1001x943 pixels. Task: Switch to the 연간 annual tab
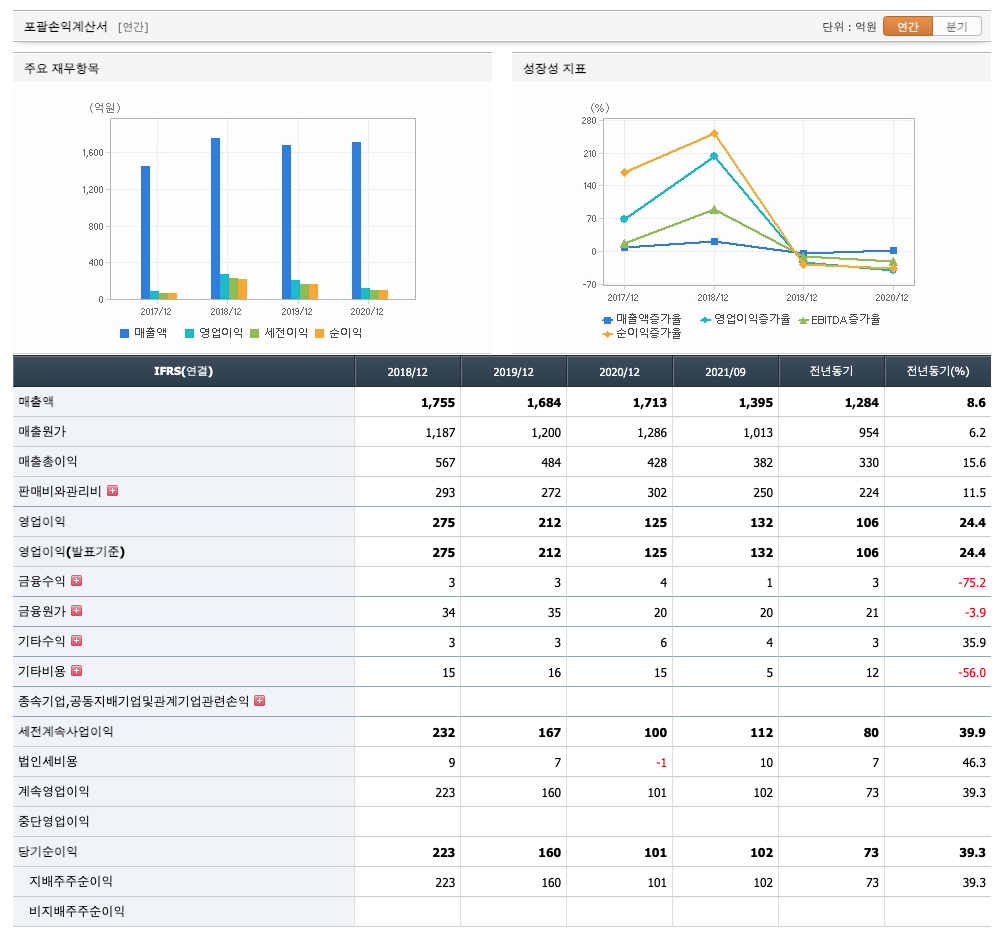(x=907, y=26)
